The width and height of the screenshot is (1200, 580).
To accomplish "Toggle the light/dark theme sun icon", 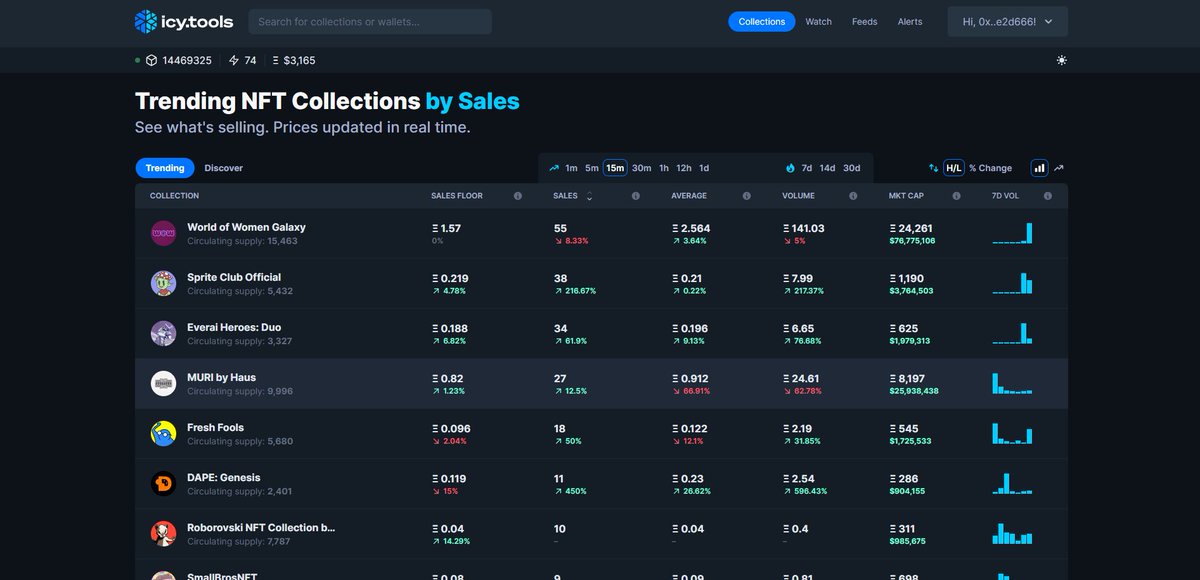I will pos(1061,60).
